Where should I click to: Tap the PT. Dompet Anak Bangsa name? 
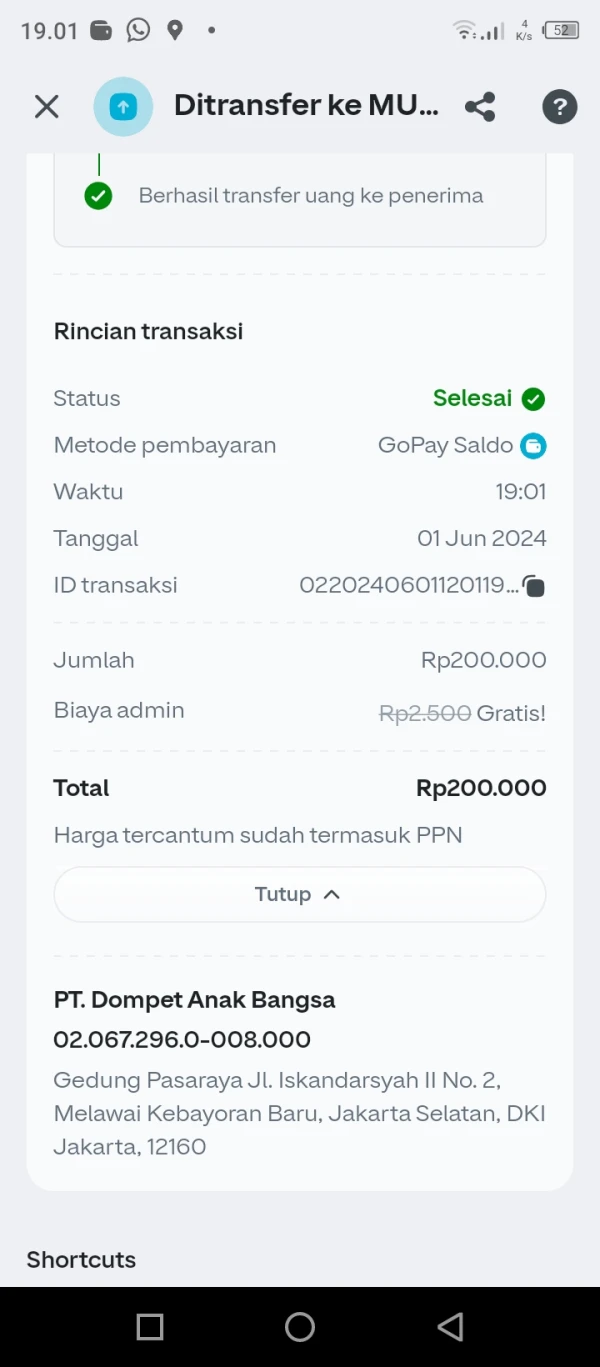pyautogui.click(x=194, y=1000)
